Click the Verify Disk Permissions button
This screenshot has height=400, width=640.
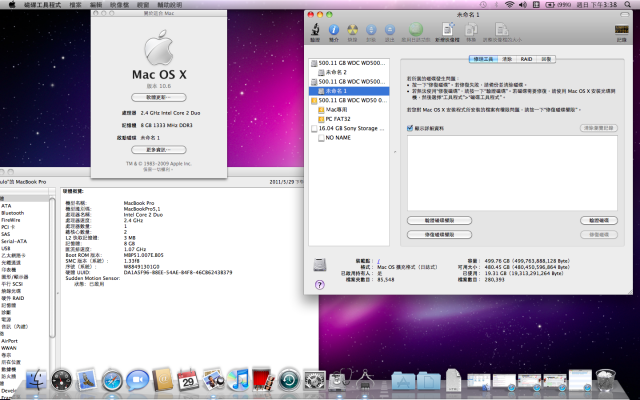[x=439, y=220]
